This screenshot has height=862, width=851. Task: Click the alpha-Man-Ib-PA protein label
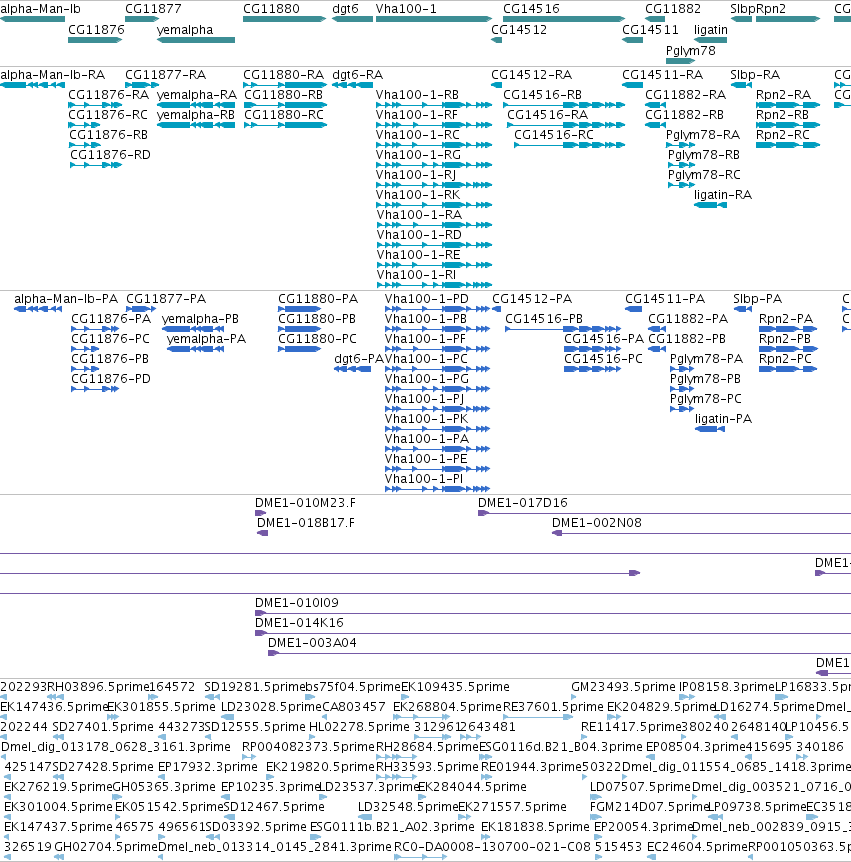coord(66,299)
